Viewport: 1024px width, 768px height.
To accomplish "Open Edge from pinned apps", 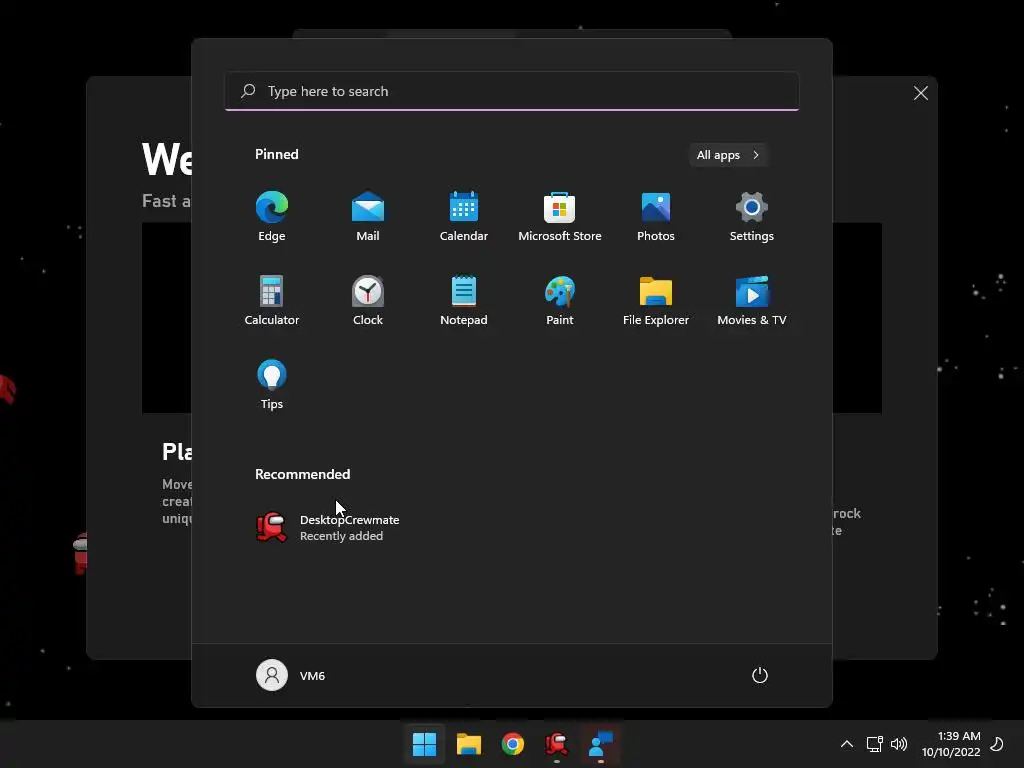I will (x=272, y=216).
